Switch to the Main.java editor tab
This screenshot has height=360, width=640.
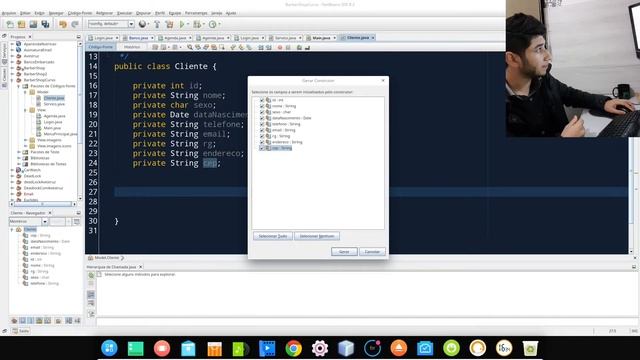321,38
